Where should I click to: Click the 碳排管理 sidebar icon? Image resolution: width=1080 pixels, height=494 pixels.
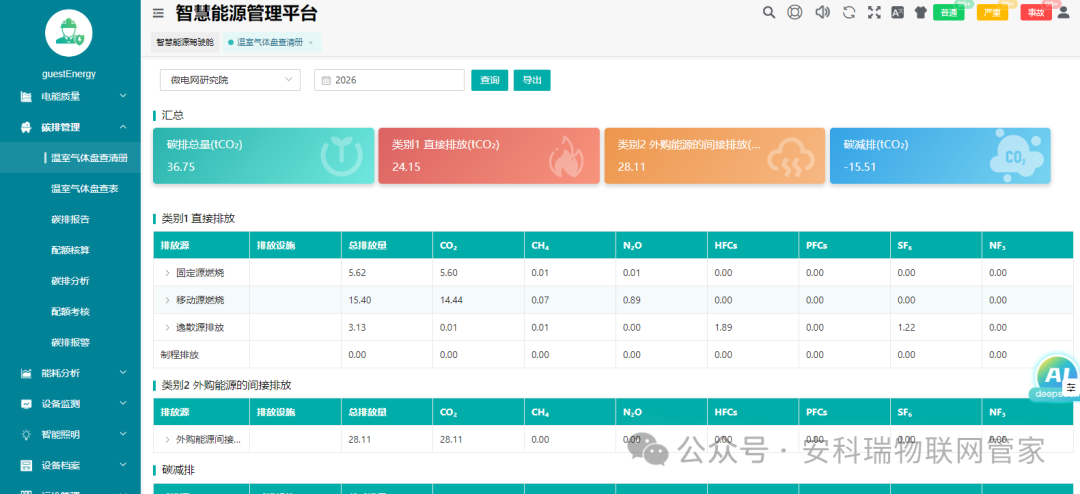[26, 127]
